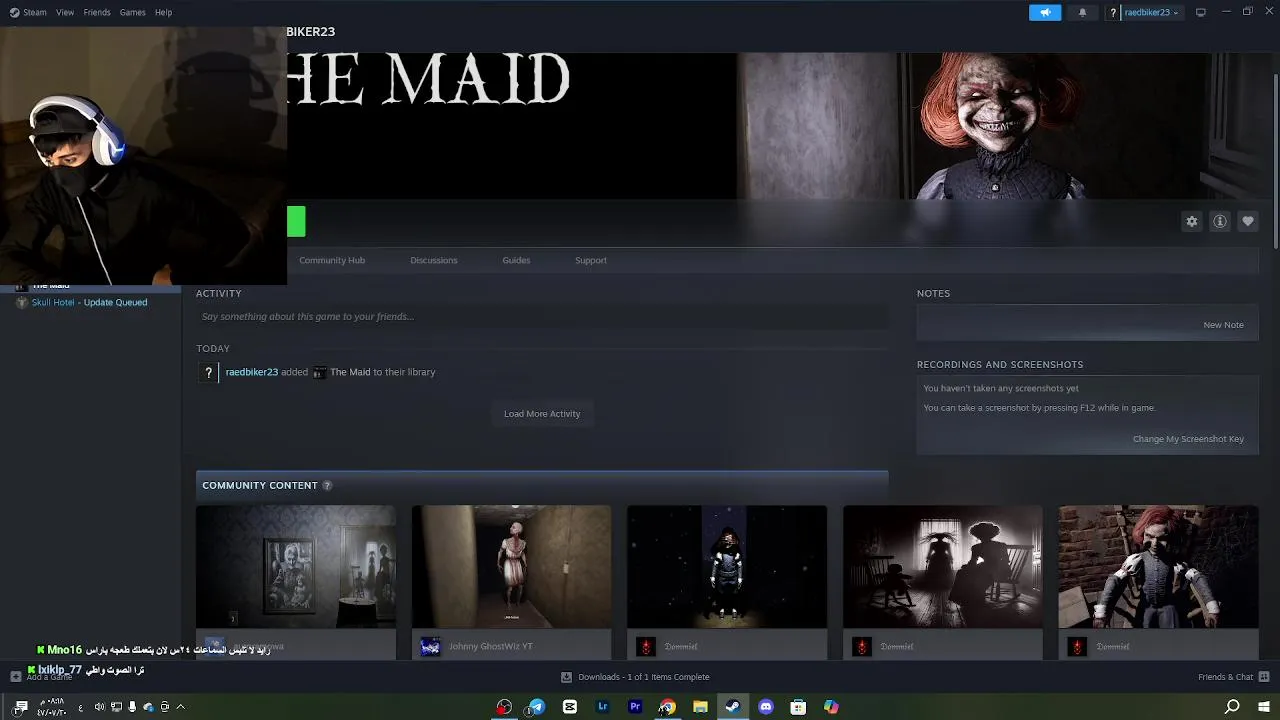
Task: Open the Discussions tab
Action: [434, 260]
